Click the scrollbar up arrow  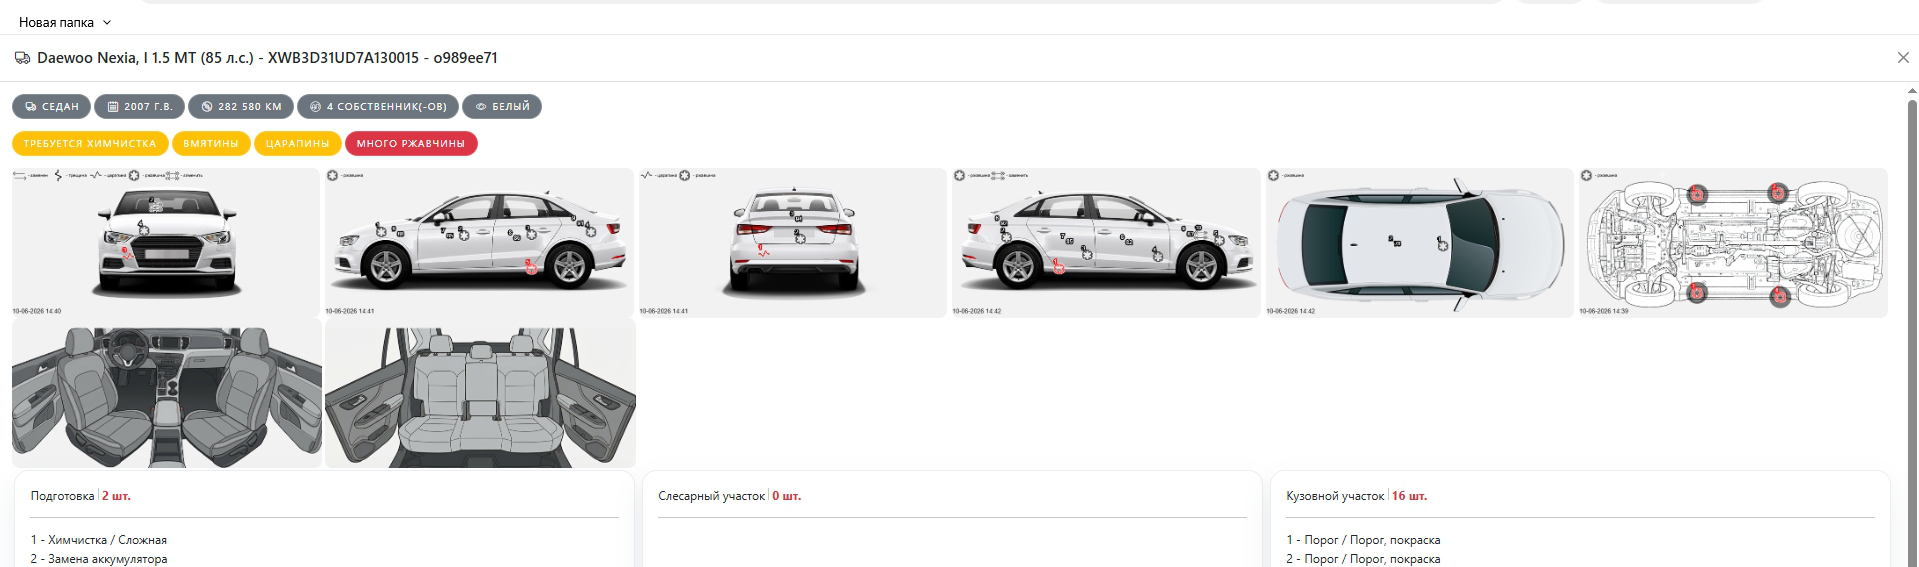coord(1912,91)
